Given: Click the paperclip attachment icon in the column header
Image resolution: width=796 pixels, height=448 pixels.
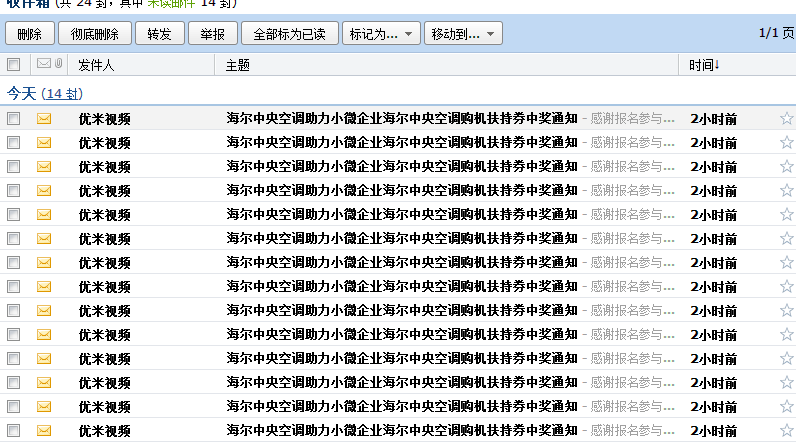Looking at the screenshot, I should [59, 63].
